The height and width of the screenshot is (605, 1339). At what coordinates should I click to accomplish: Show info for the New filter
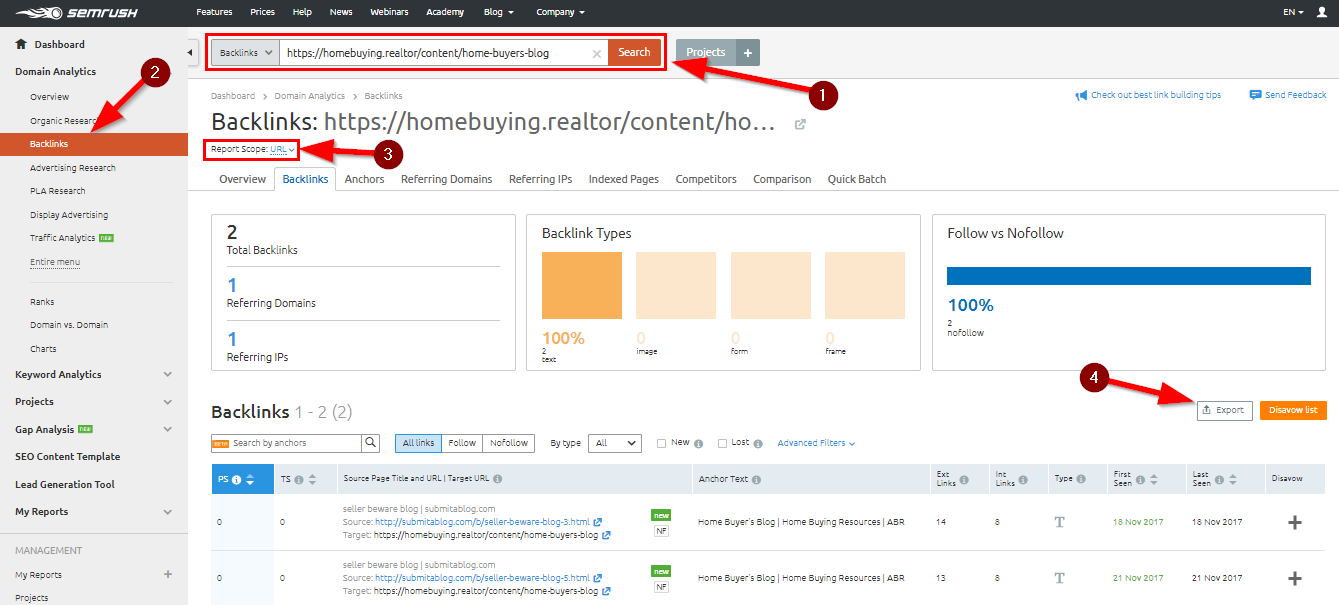click(697, 444)
